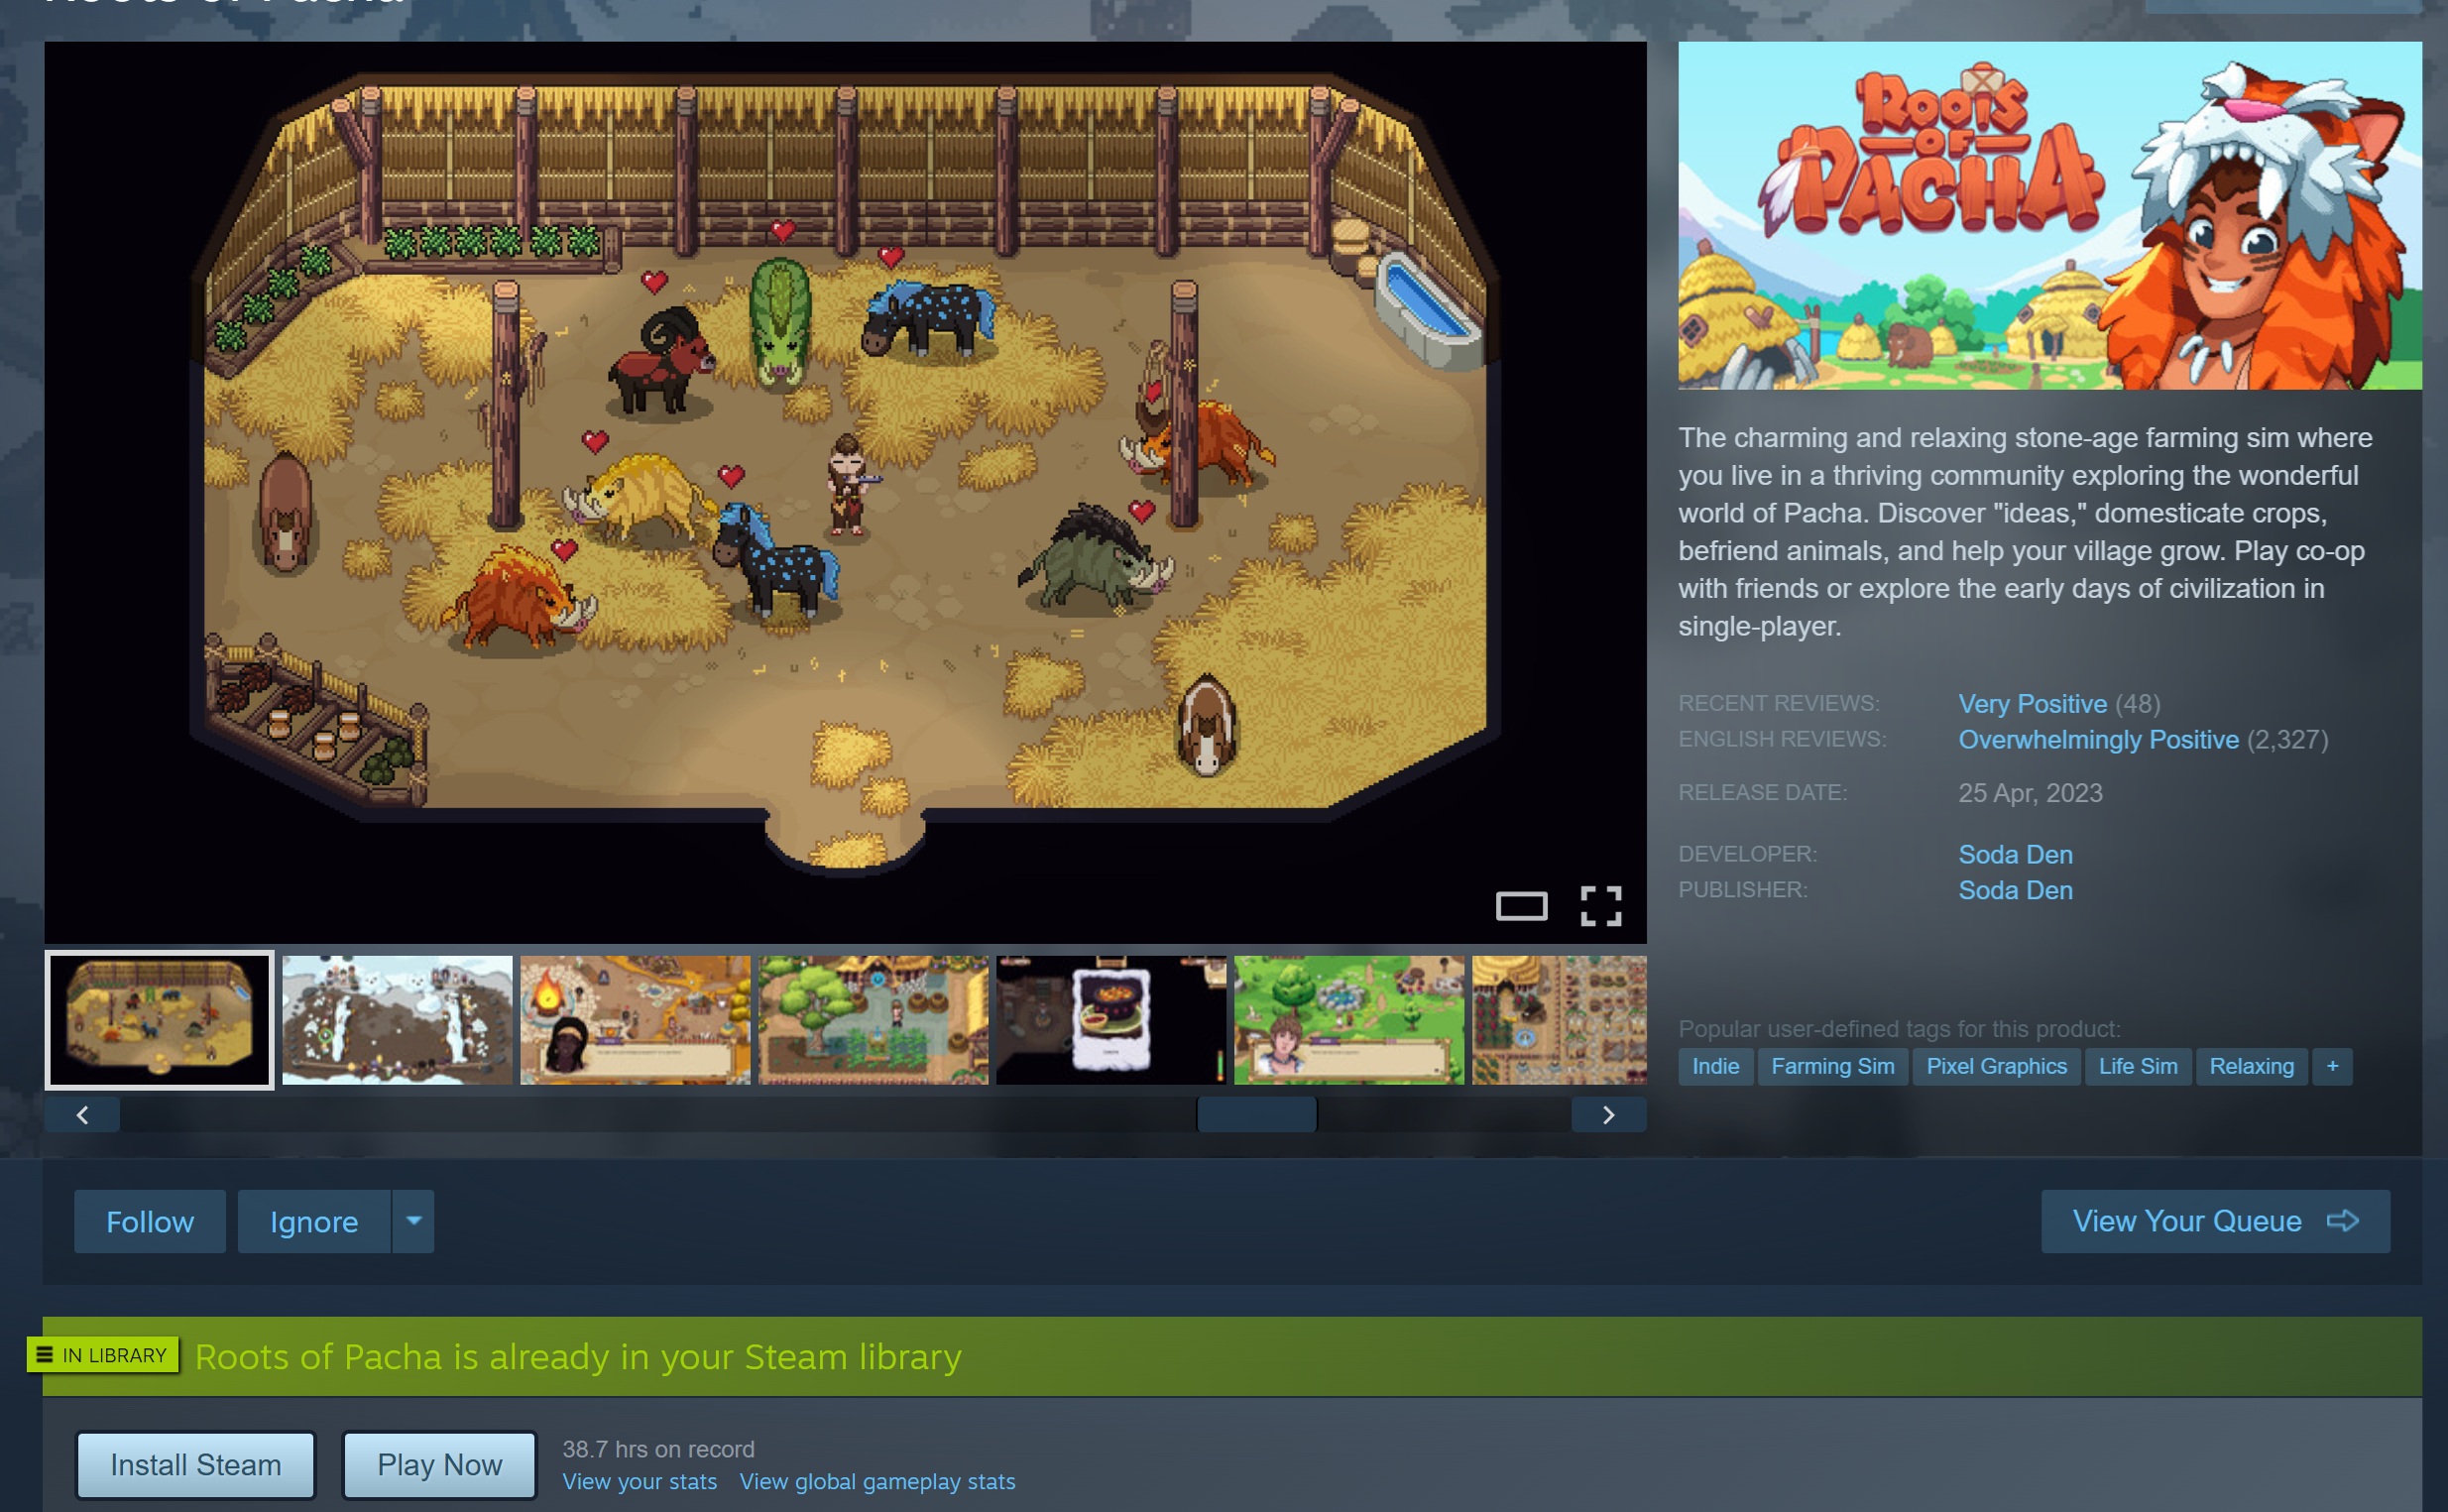Open the Pixel Graphics tag
Screen dimensions: 2448x1512
coord(1995,1066)
